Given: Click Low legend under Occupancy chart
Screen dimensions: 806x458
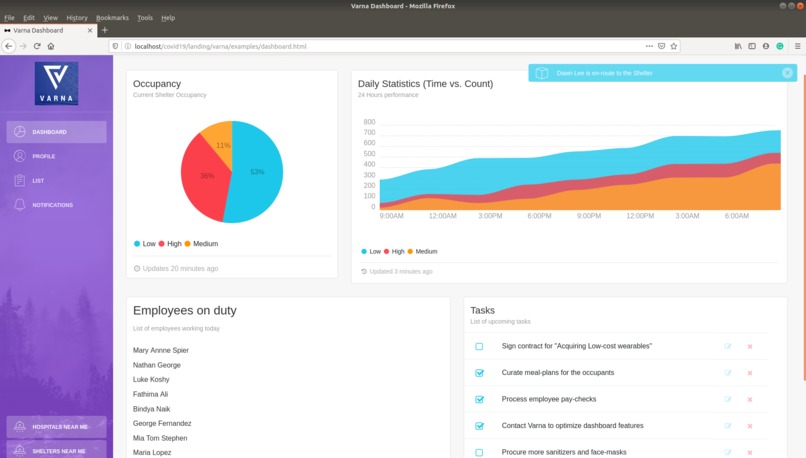Looking at the screenshot, I should coord(144,244).
